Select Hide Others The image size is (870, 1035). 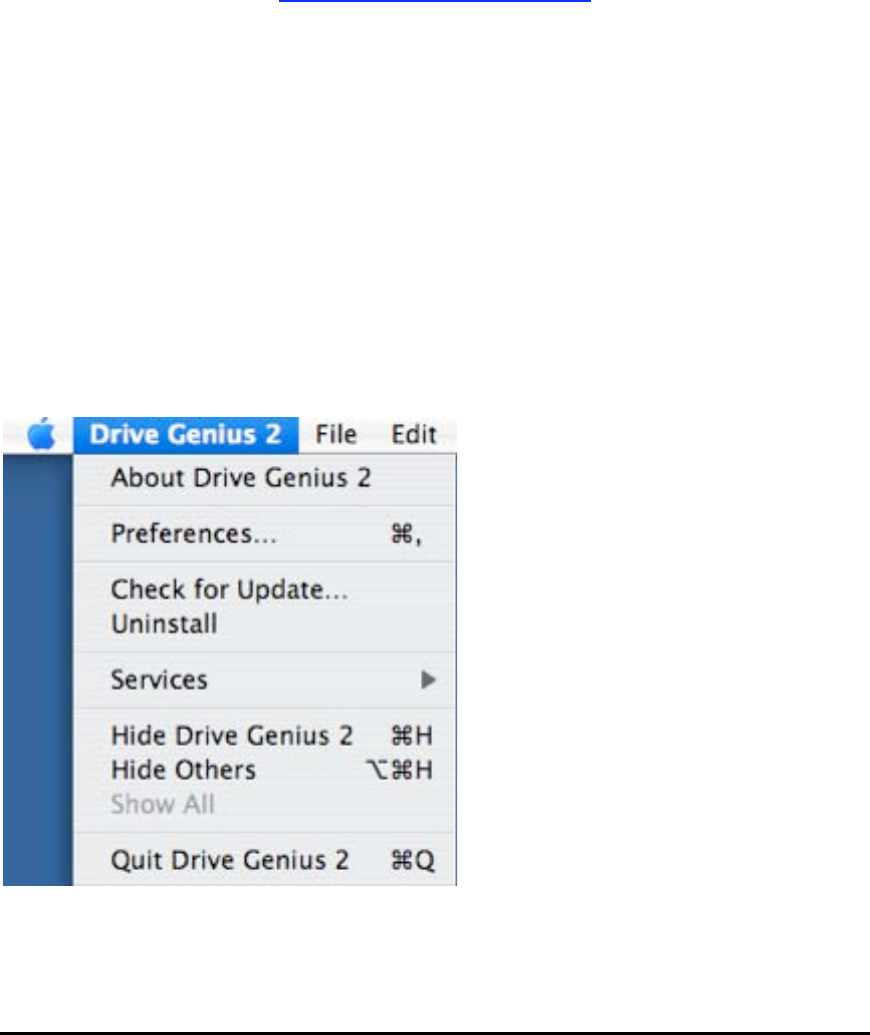click(x=183, y=770)
